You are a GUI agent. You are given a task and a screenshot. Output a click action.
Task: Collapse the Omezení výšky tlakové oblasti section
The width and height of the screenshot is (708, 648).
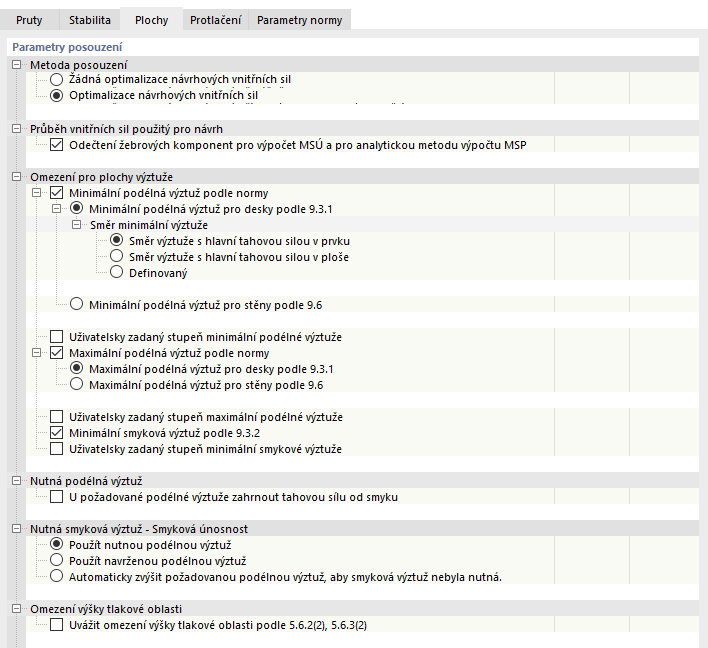pyautogui.click(x=17, y=610)
